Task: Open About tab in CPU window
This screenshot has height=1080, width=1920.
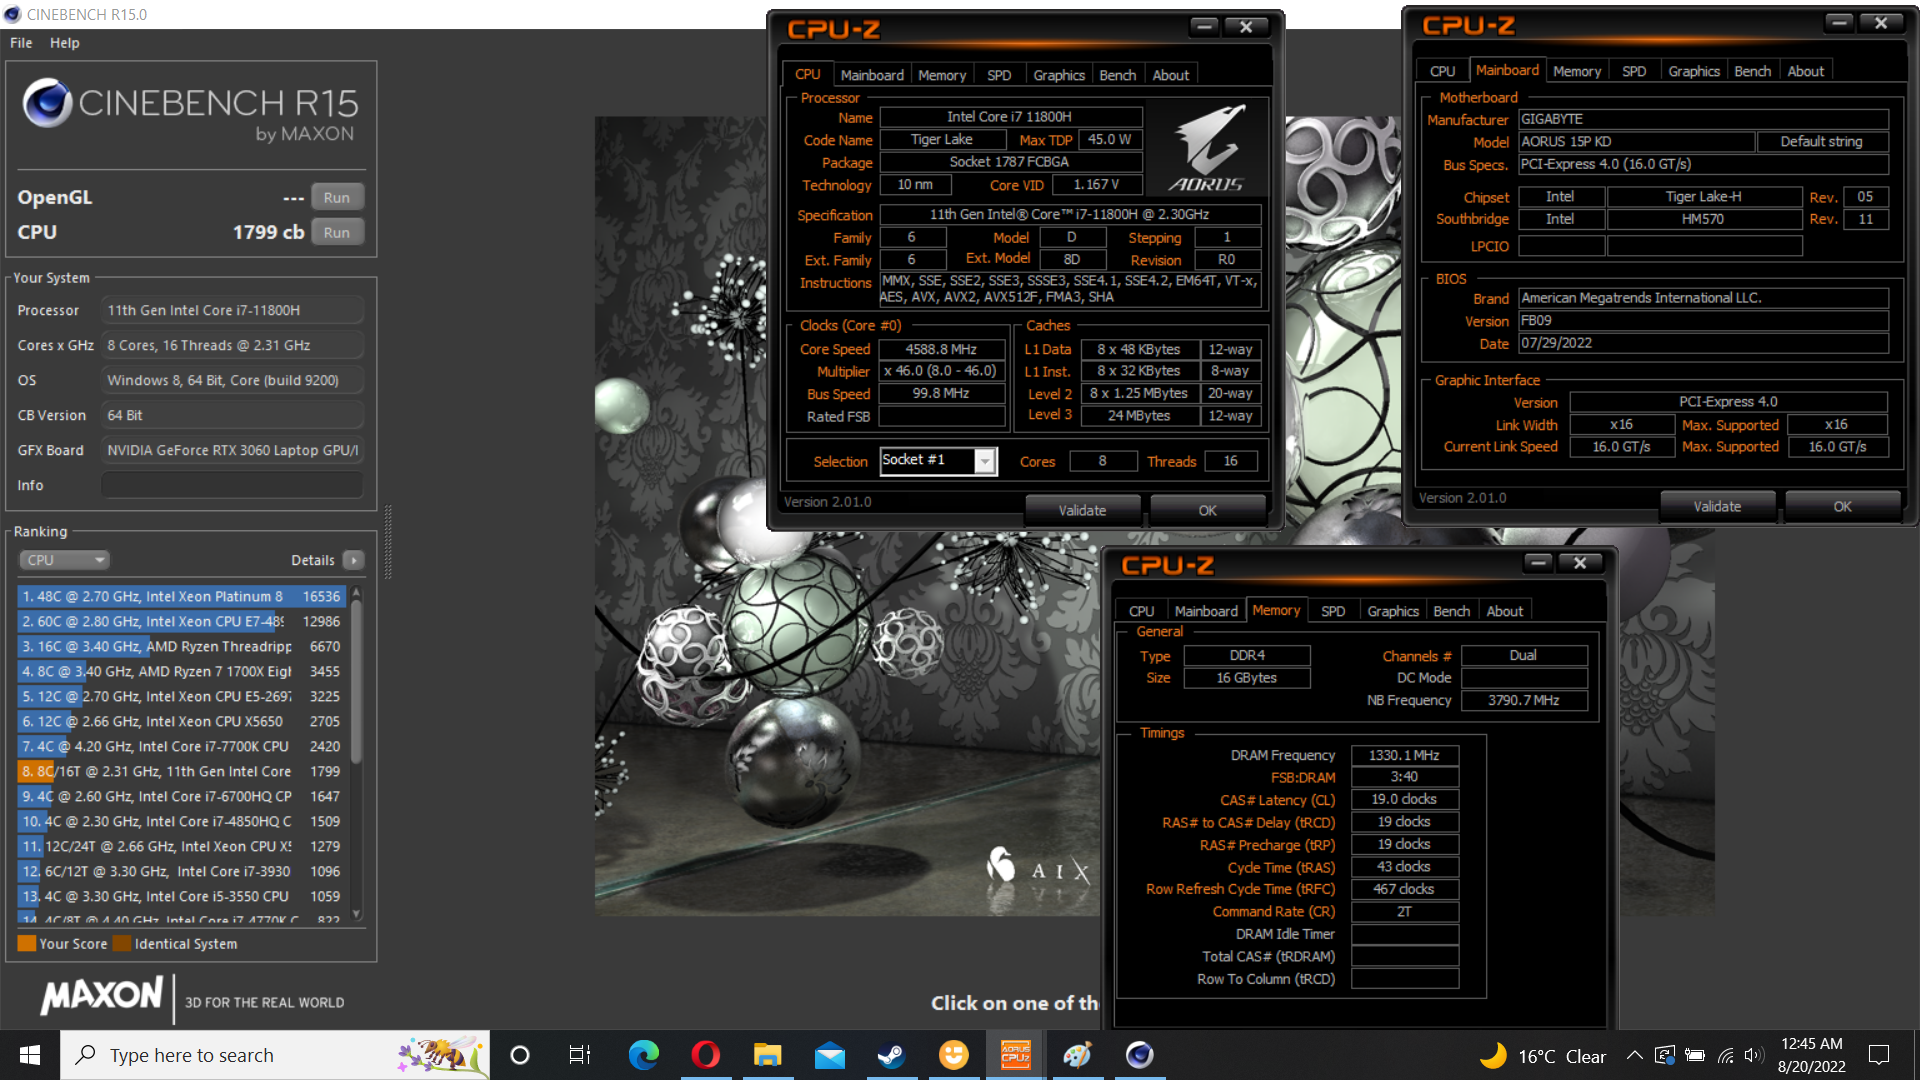Action: click(1171, 75)
